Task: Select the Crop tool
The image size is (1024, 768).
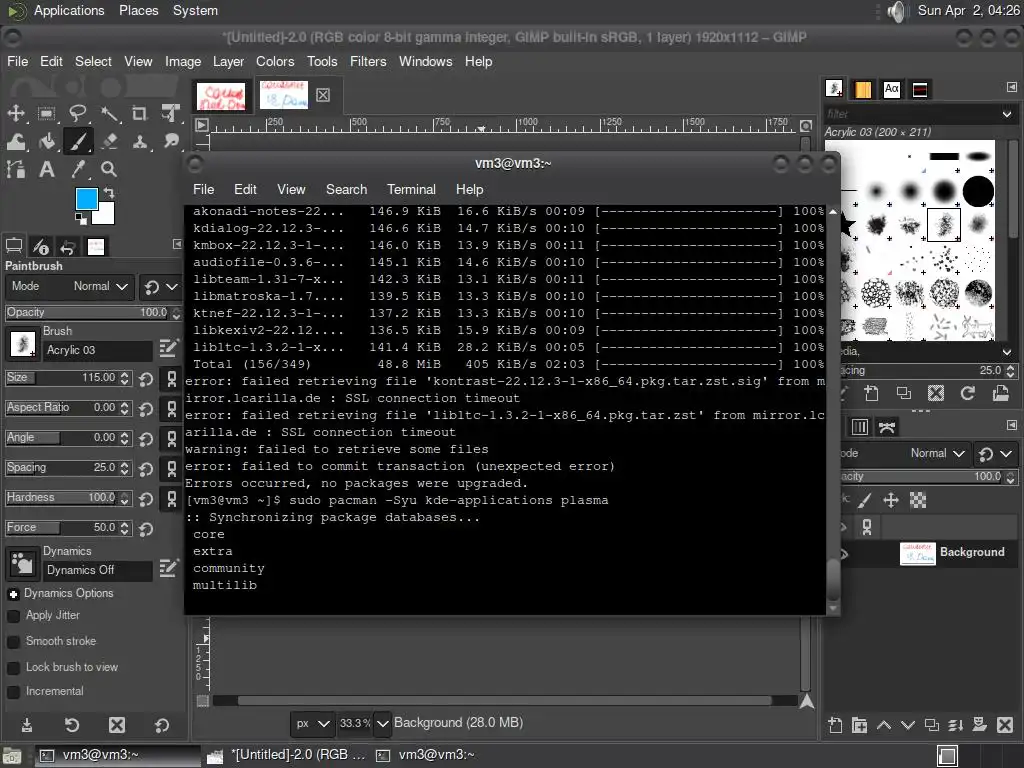Action: coord(140,113)
